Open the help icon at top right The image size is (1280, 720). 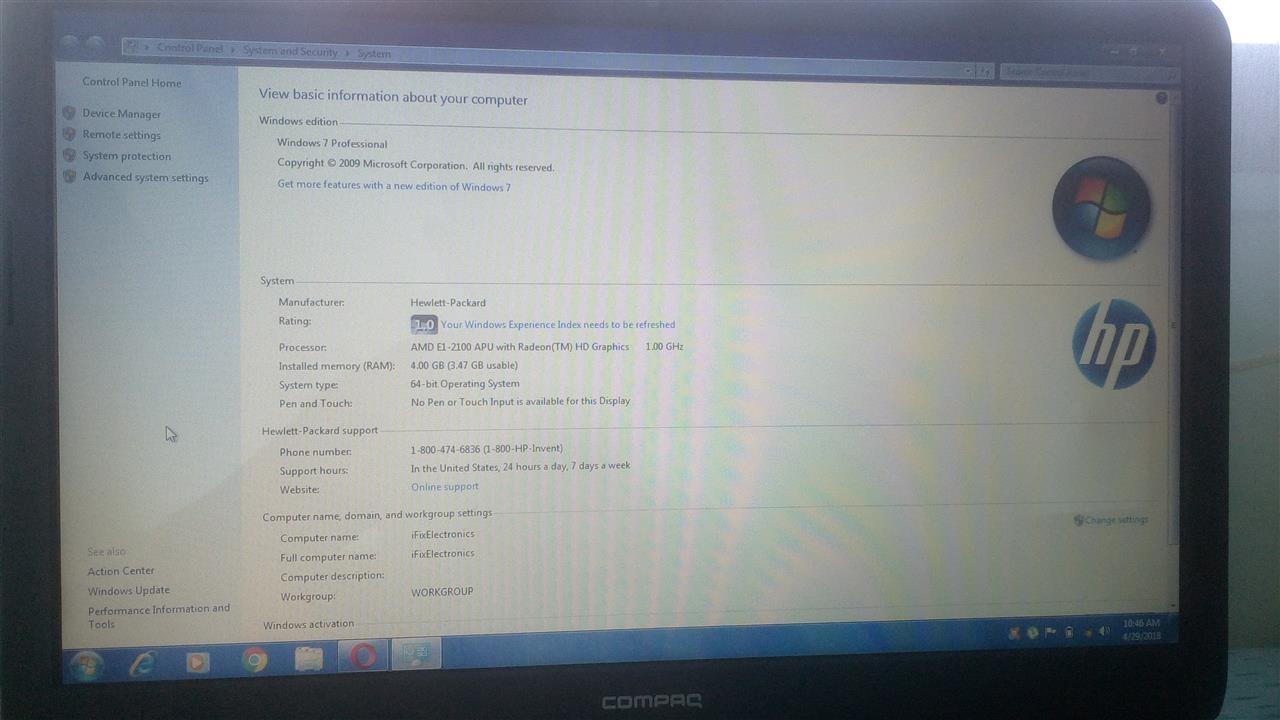point(1161,98)
